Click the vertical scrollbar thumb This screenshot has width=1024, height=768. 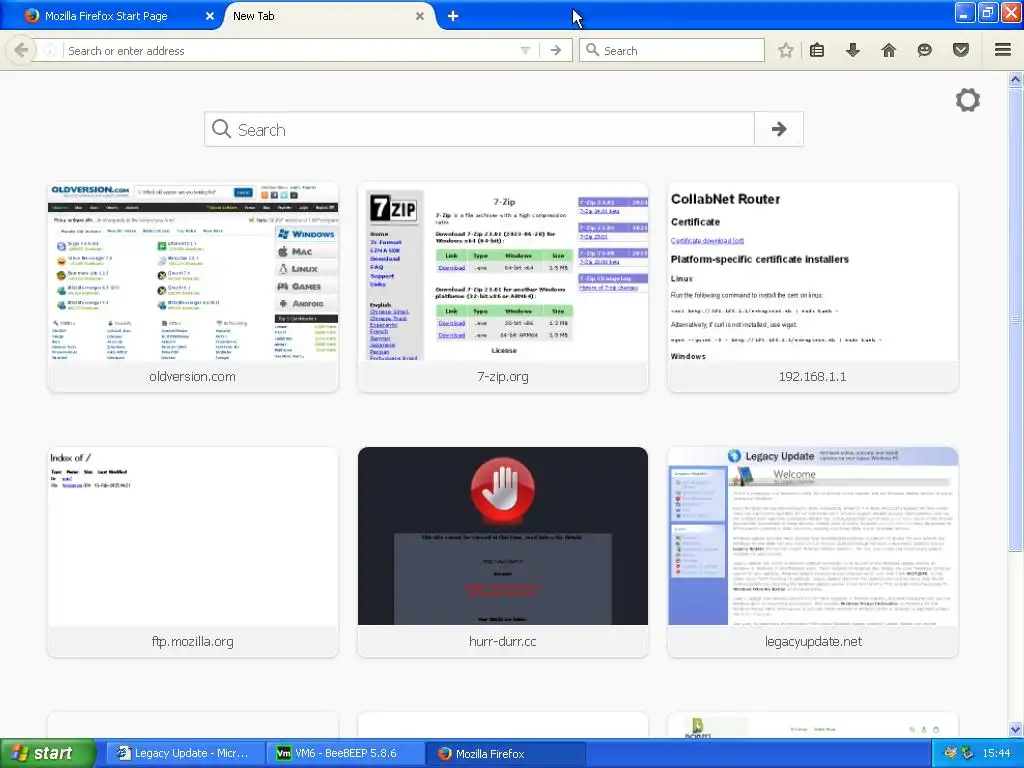click(1016, 319)
